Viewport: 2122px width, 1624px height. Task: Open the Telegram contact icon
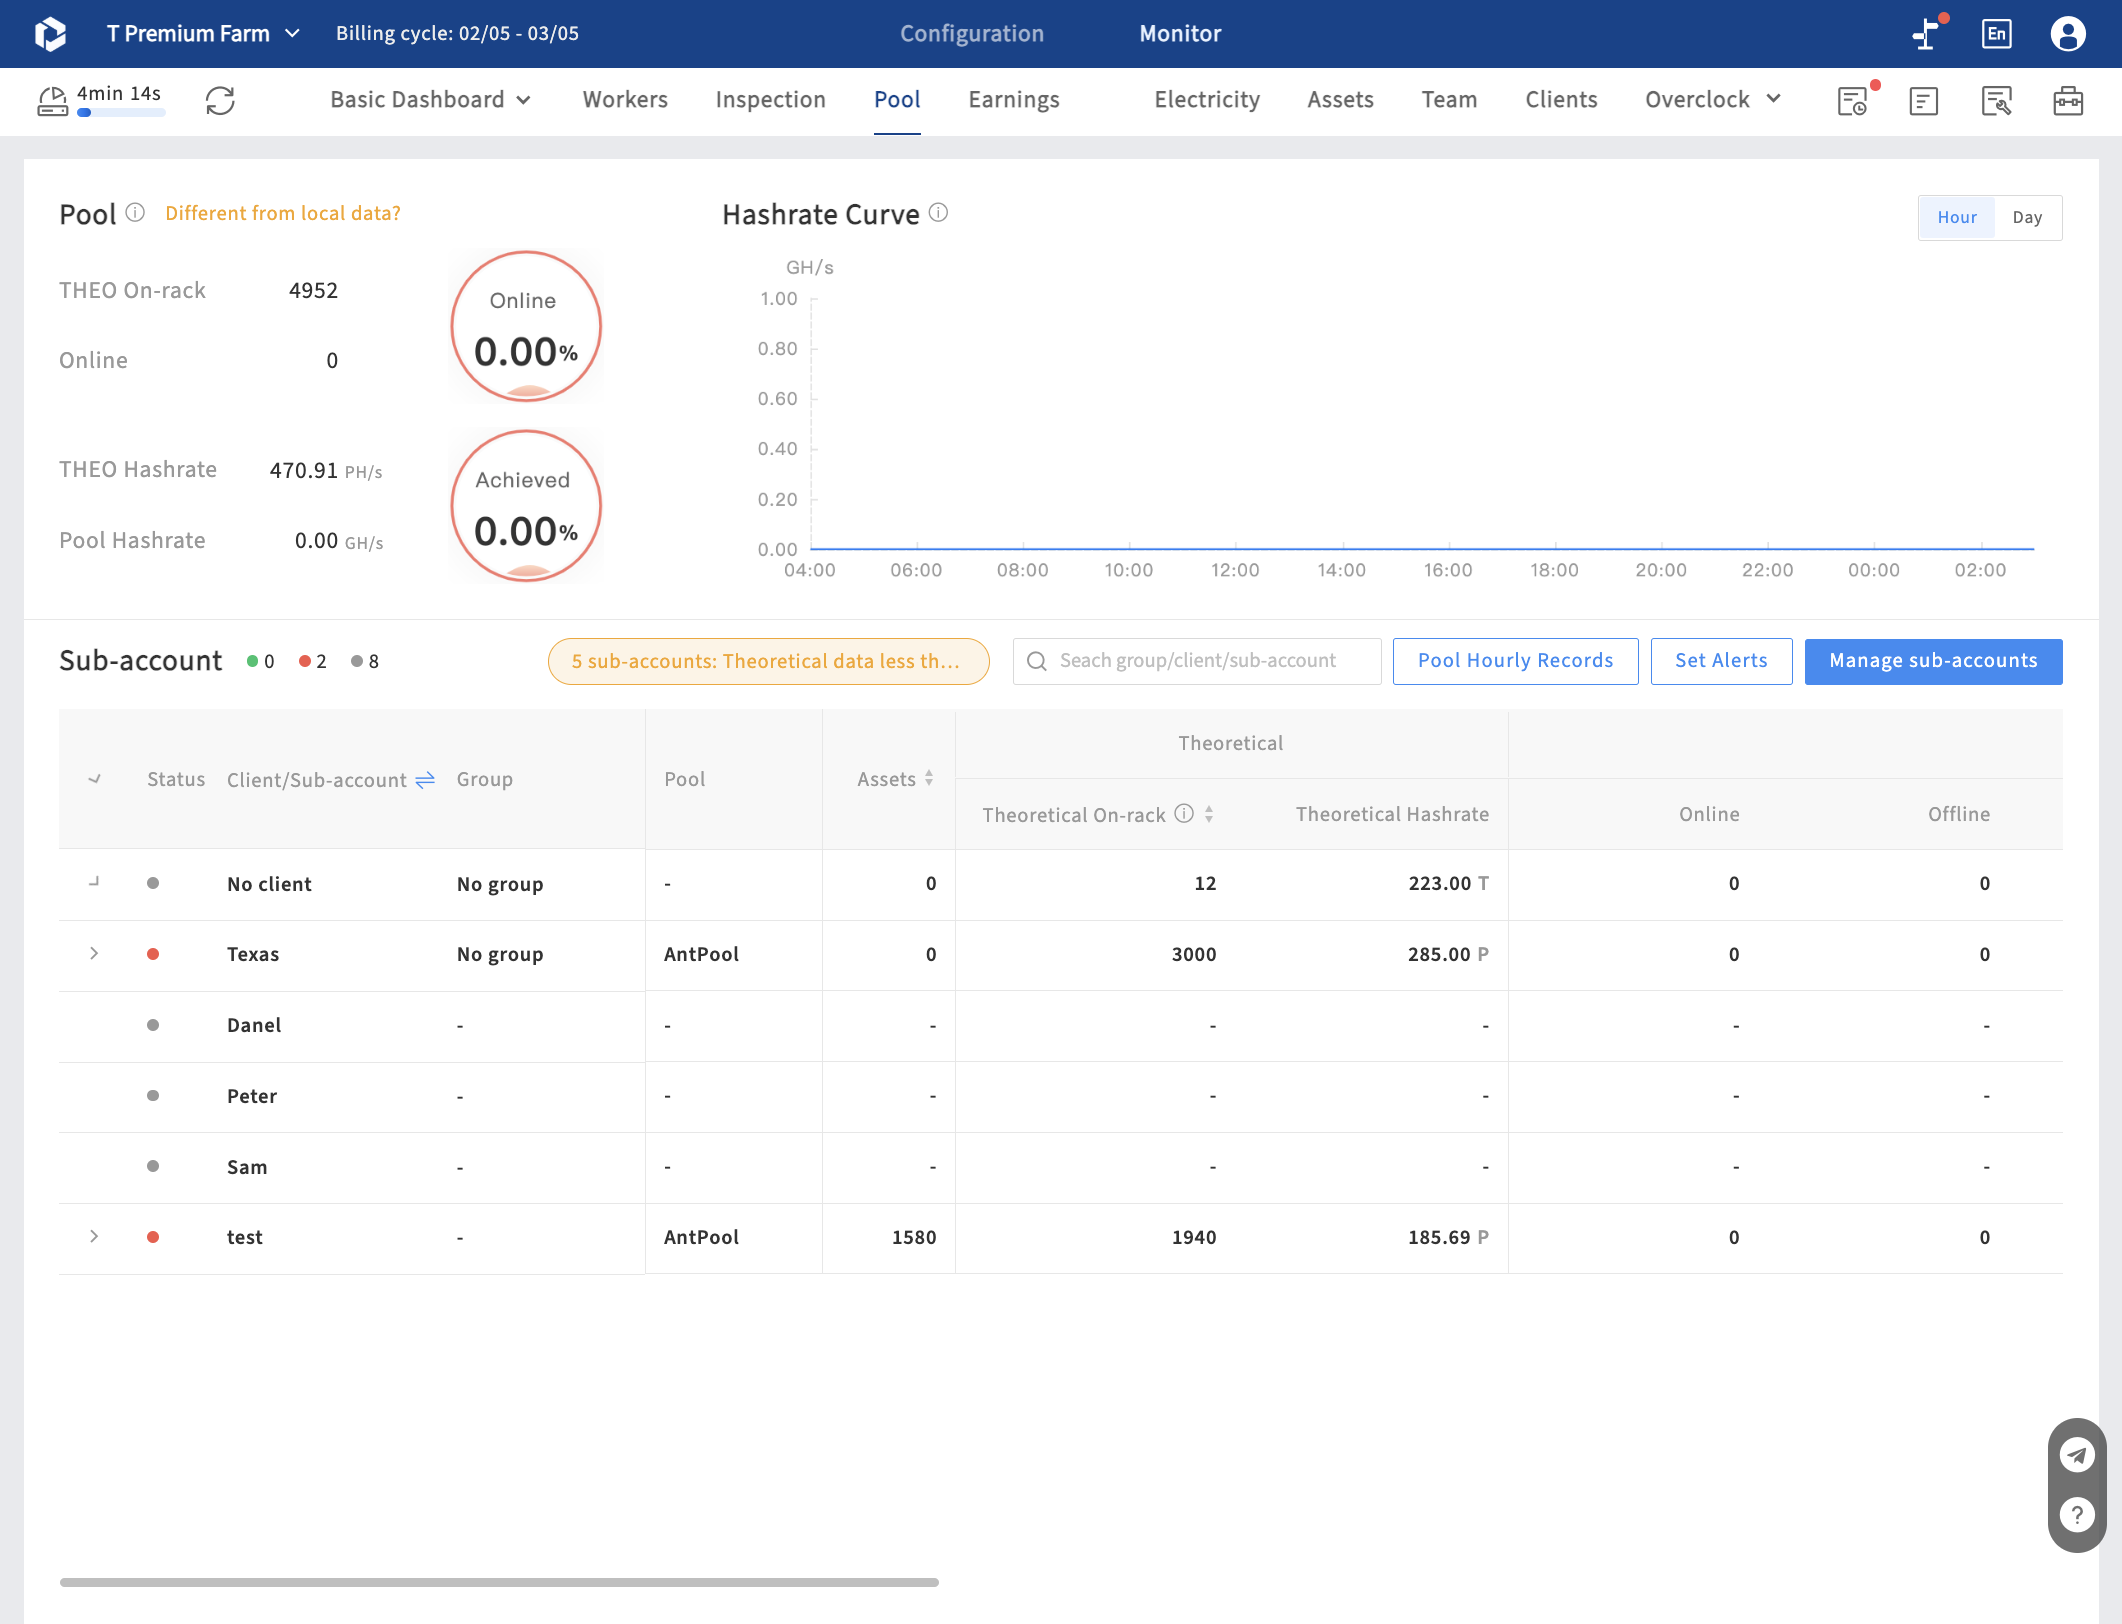pos(2077,1455)
